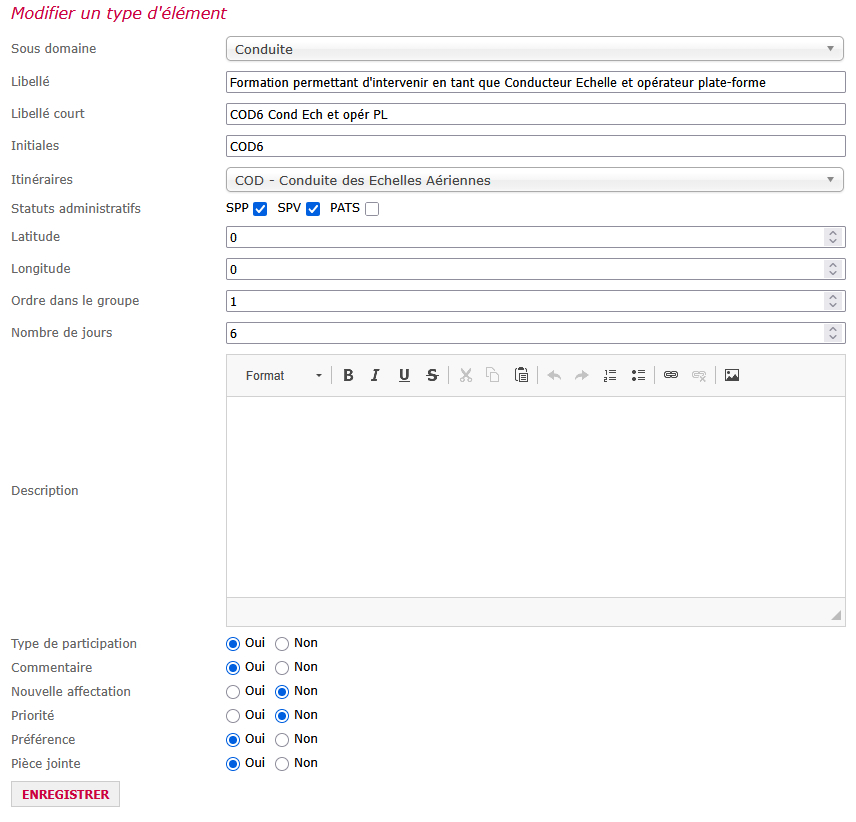Screen dimensions: 856x822
Task: Click the undo arrow icon
Action: pyautogui.click(x=554, y=376)
